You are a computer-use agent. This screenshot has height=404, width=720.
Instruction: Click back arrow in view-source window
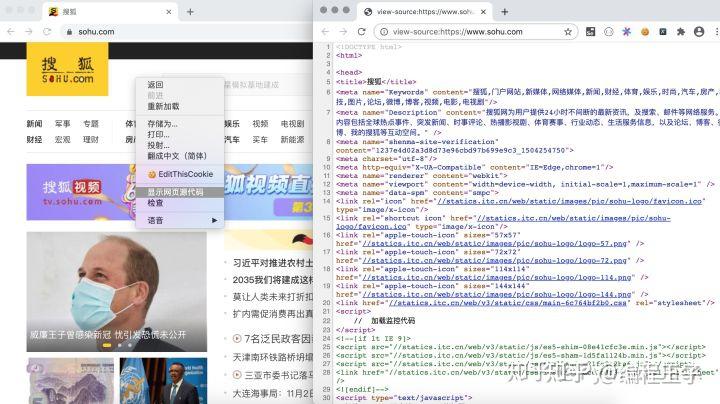pos(325,32)
